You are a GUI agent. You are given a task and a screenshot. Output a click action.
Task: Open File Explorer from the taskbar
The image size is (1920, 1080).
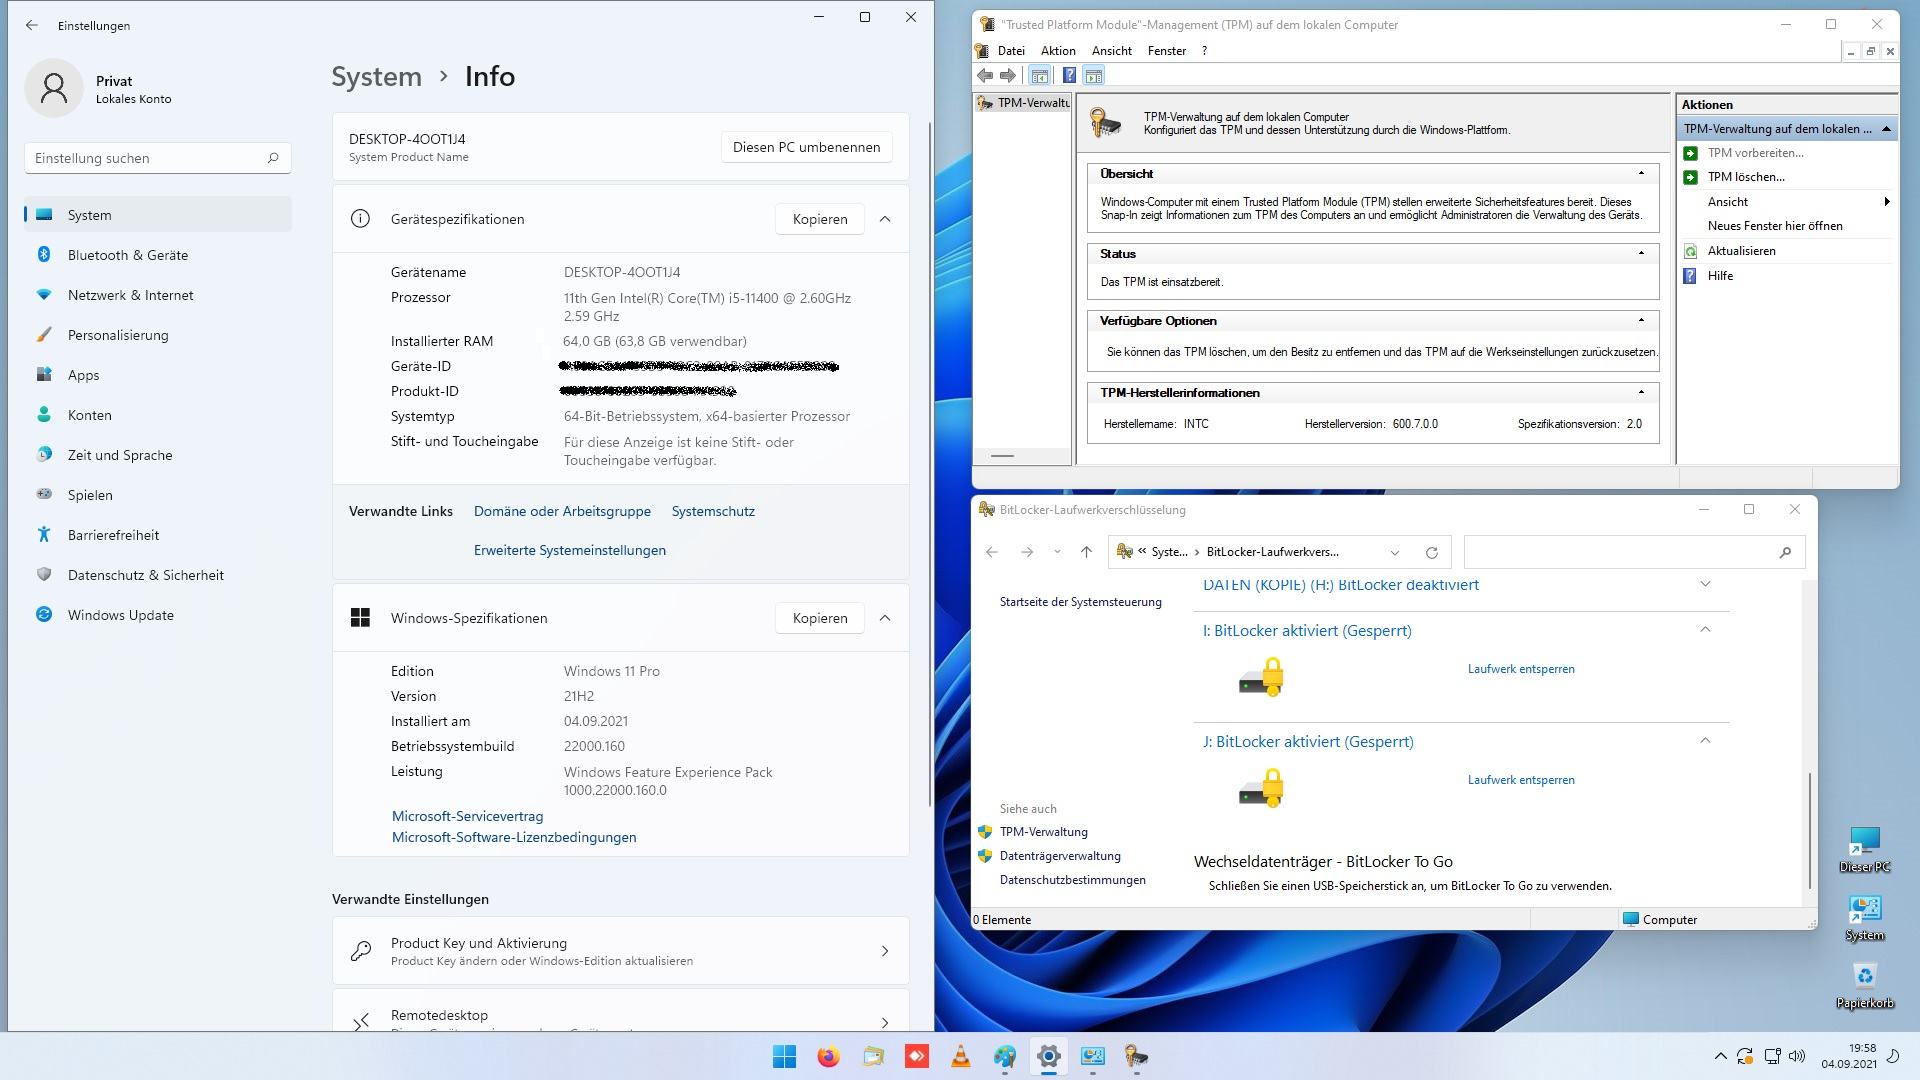pos(872,1056)
